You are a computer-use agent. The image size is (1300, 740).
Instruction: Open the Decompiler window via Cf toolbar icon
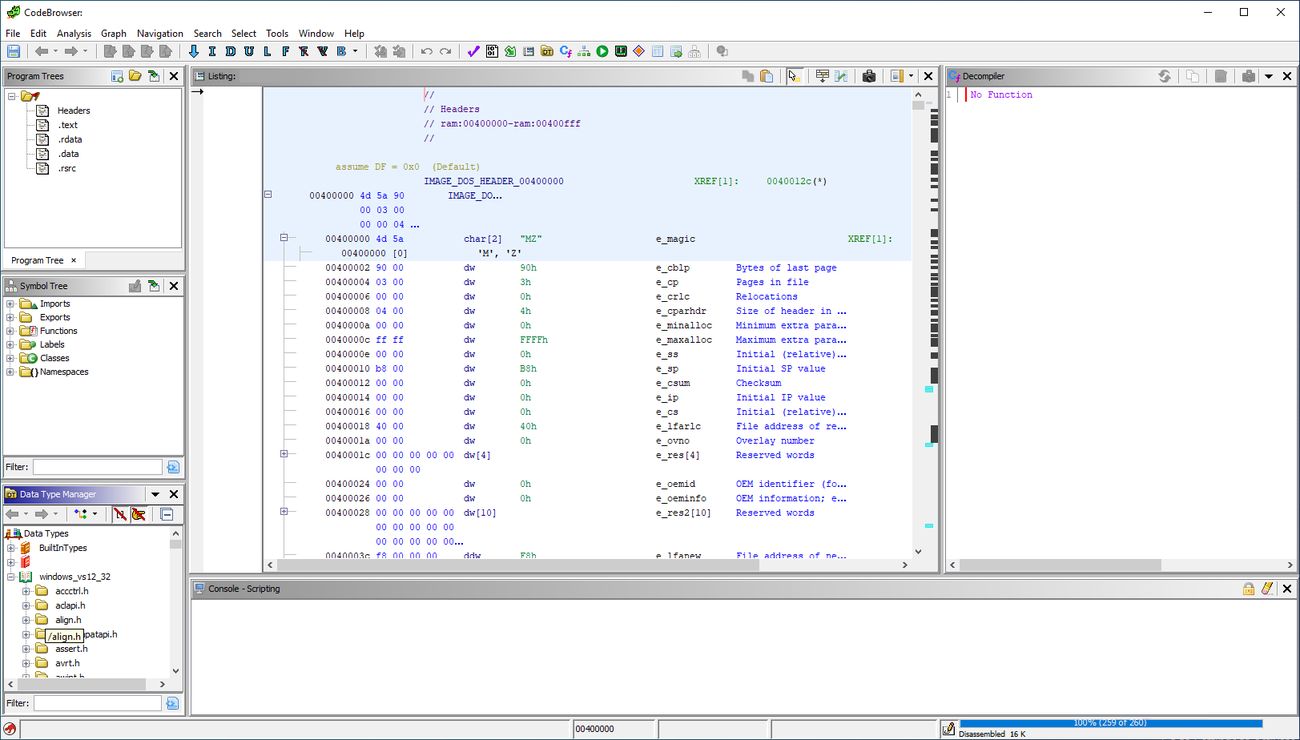coord(566,51)
